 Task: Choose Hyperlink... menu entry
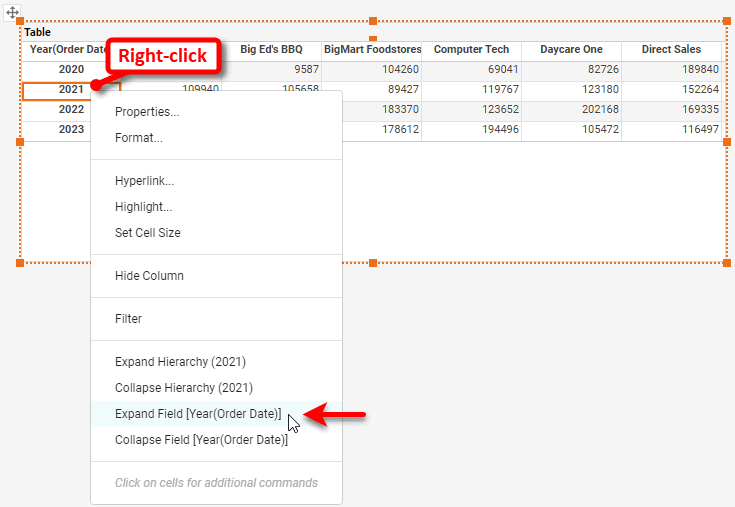click(144, 181)
